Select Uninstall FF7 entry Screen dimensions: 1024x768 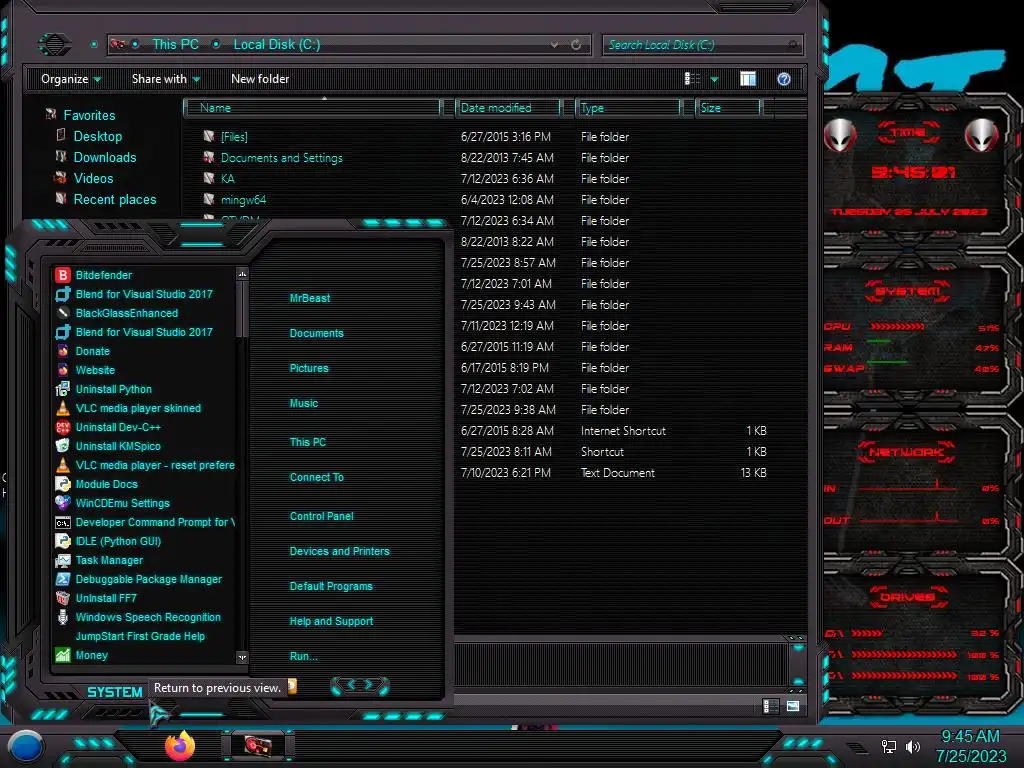pos(106,598)
